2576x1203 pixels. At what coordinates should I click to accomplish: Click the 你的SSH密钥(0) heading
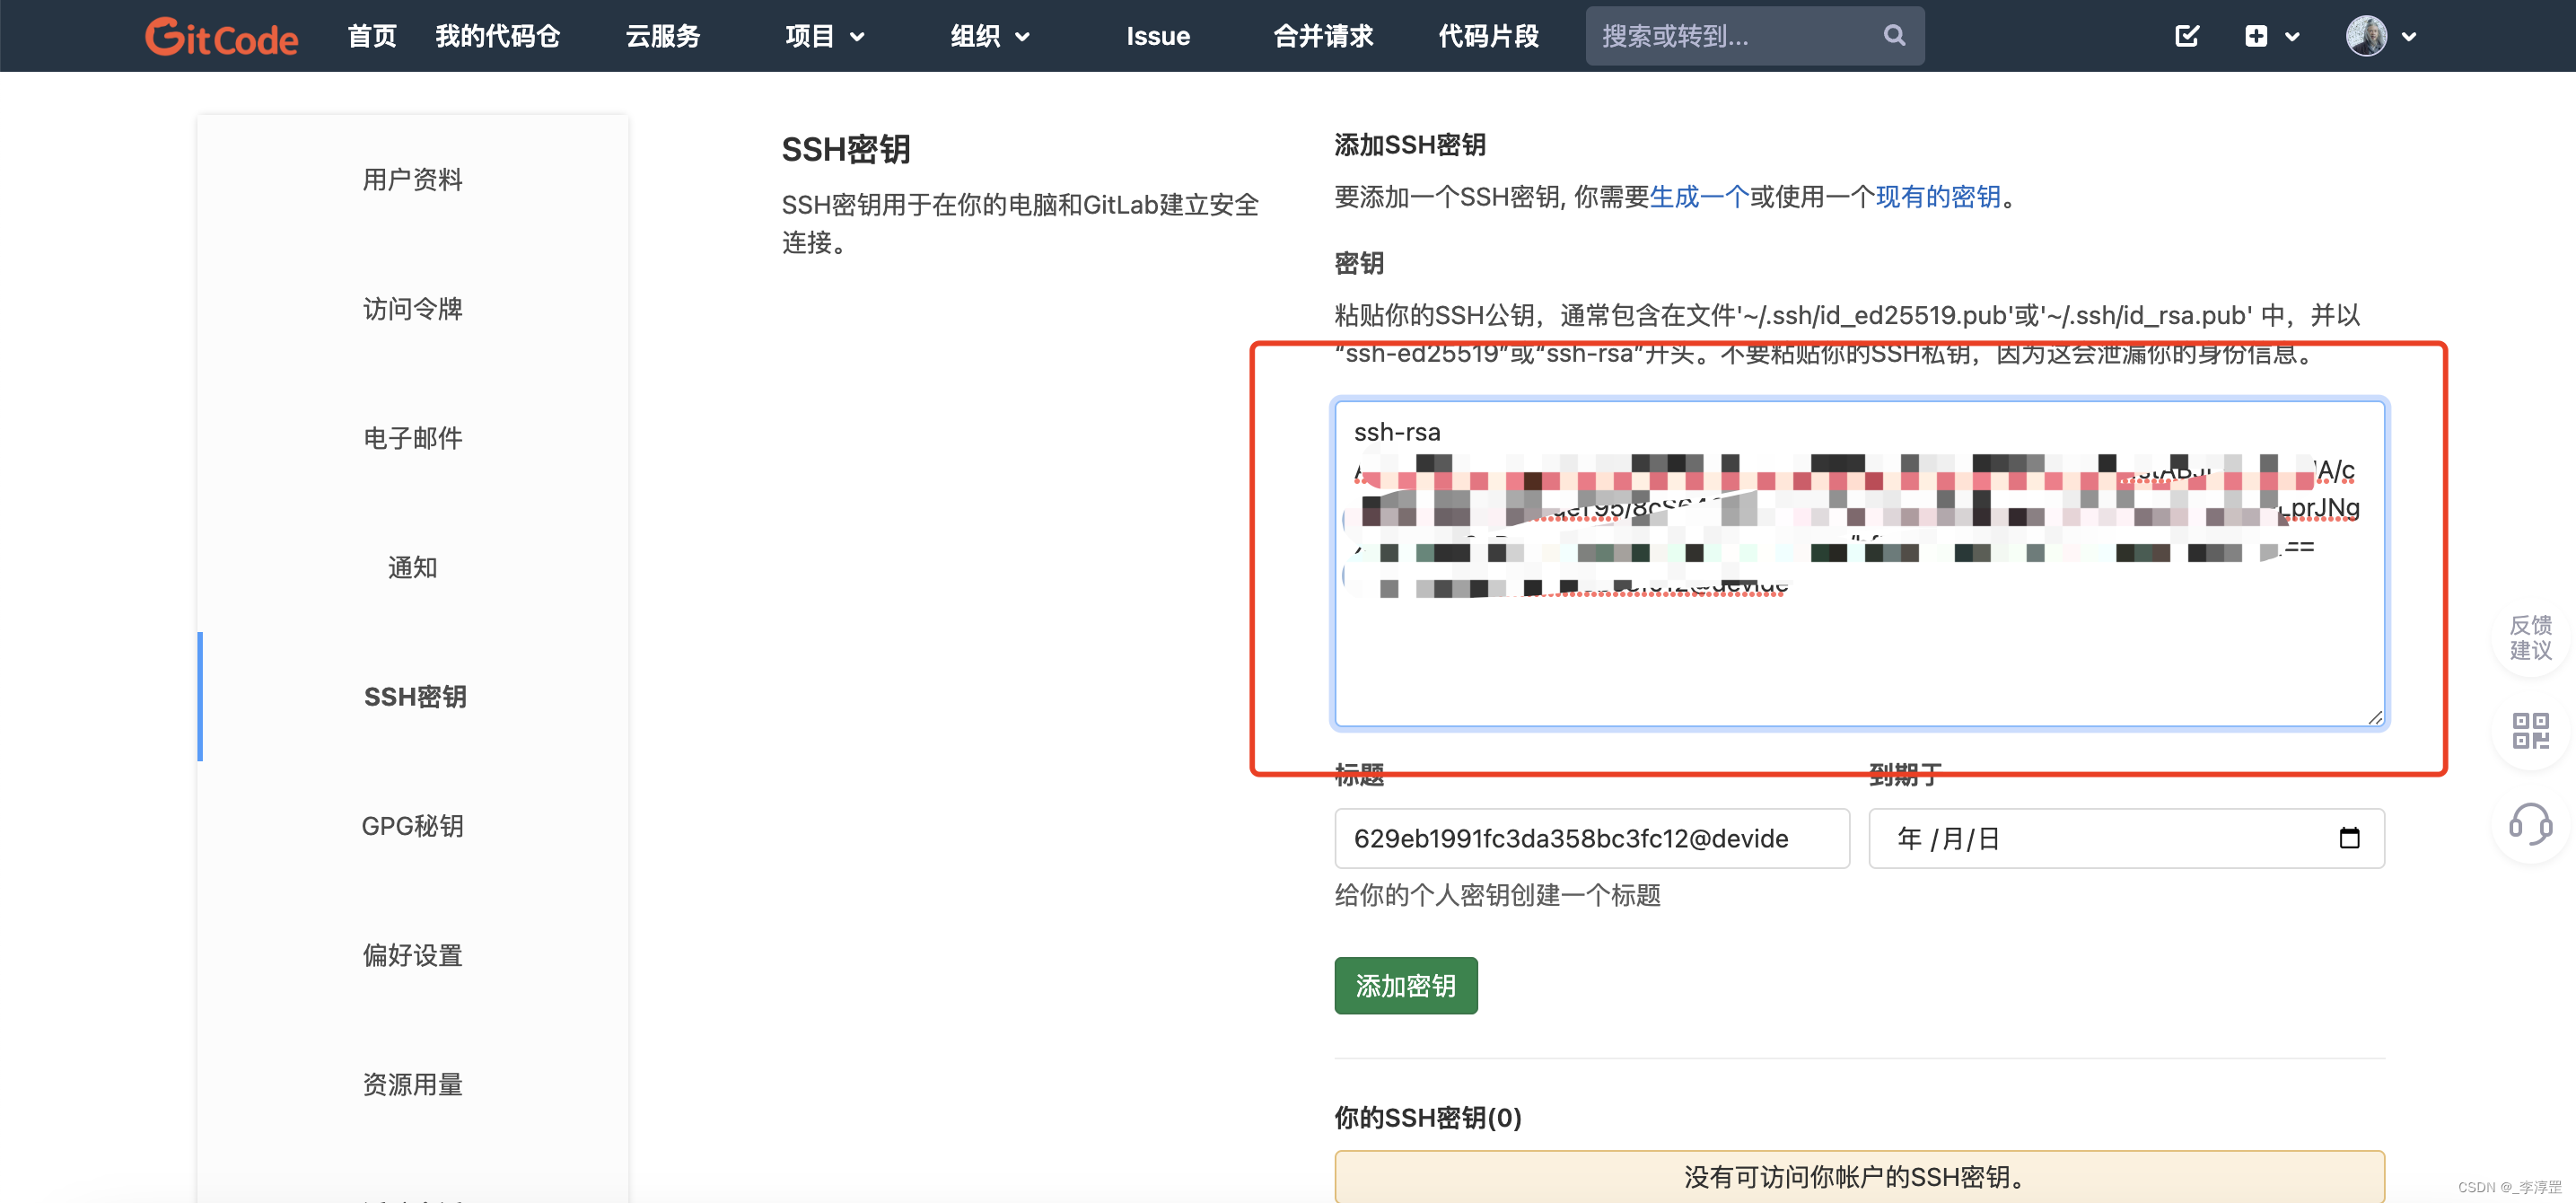point(1428,1117)
